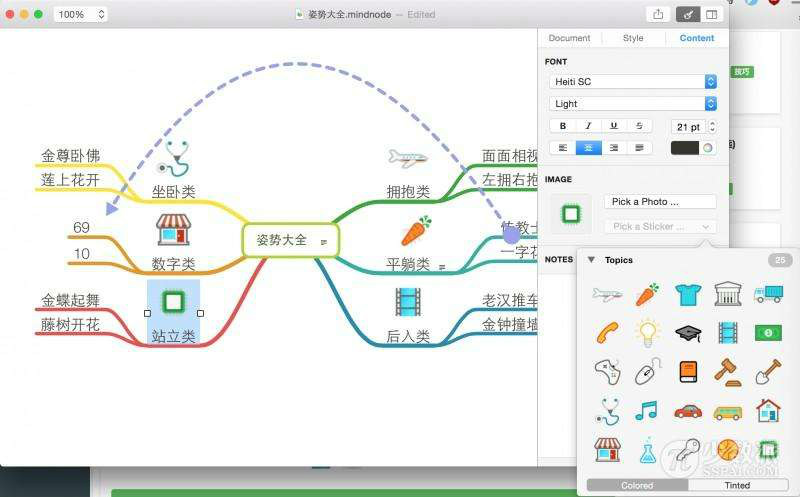Choose the storefront sticker in Topics panel
Screen dimensions: 800x497
pos(607,450)
